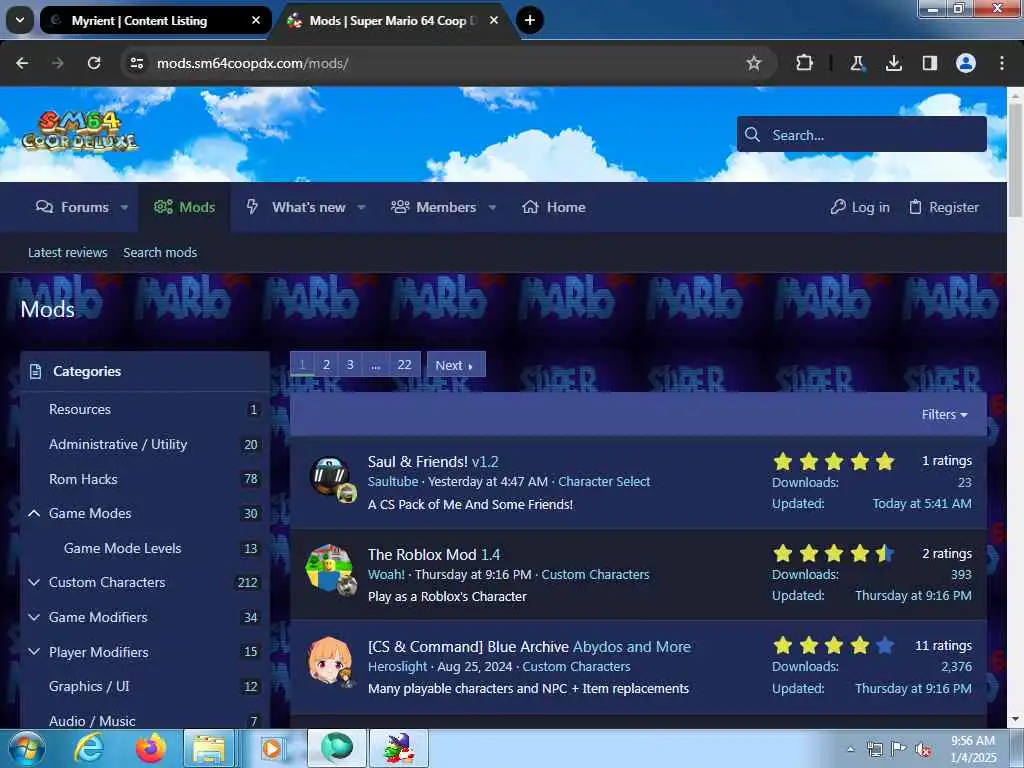Click the Character Select category link
The width and height of the screenshot is (1024, 768).
(x=604, y=481)
